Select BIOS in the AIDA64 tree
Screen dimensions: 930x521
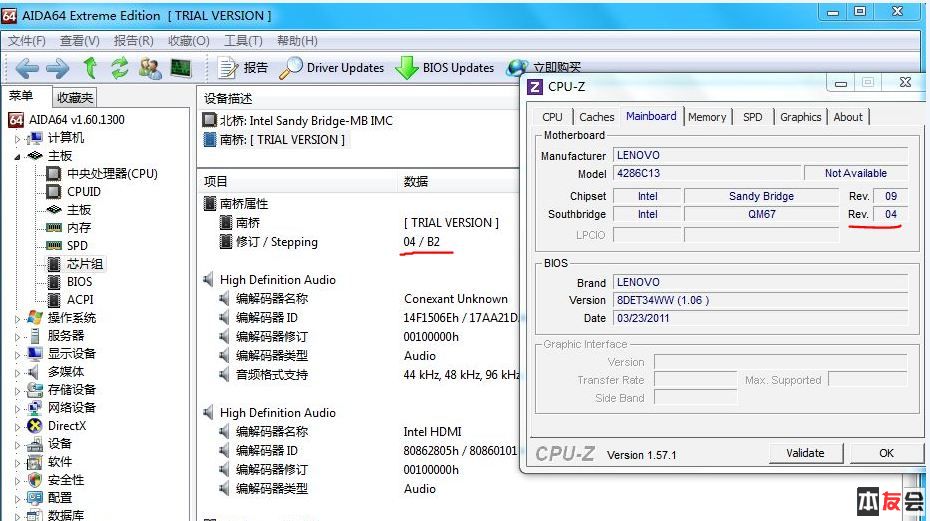pos(79,282)
